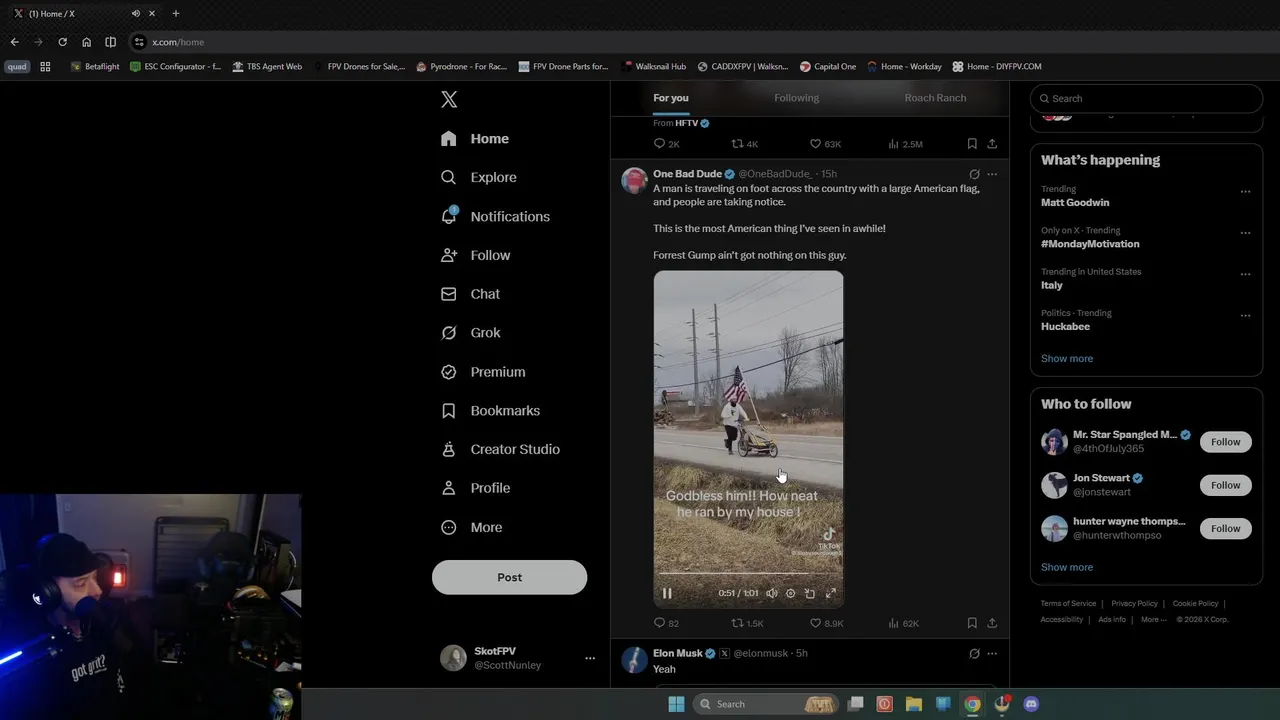Follow Mr. Star Spangled M...
The width and height of the screenshot is (1280, 720).
[x=1225, y=442]
